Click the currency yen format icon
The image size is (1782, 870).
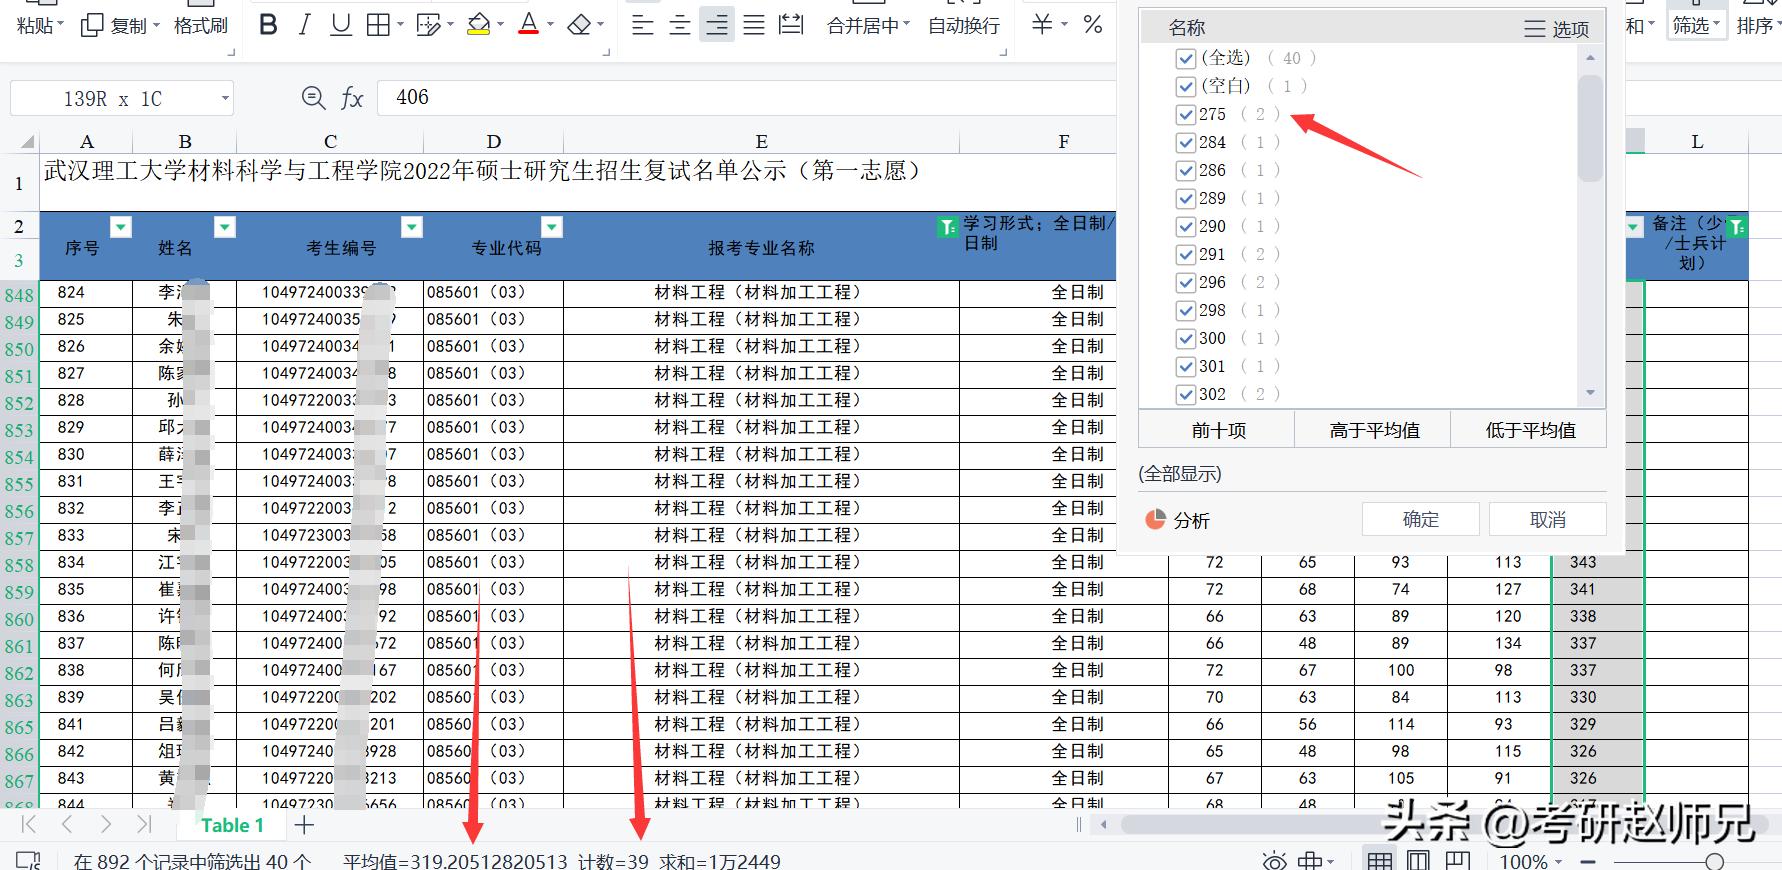tap(1042, 25)
